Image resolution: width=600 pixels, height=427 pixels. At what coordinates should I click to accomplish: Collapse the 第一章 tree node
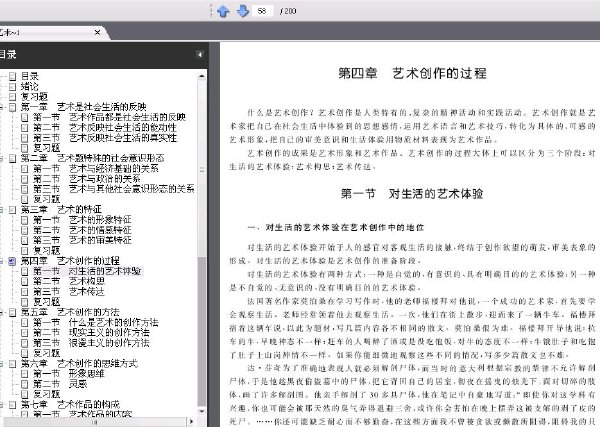click(x=1, y=107)
